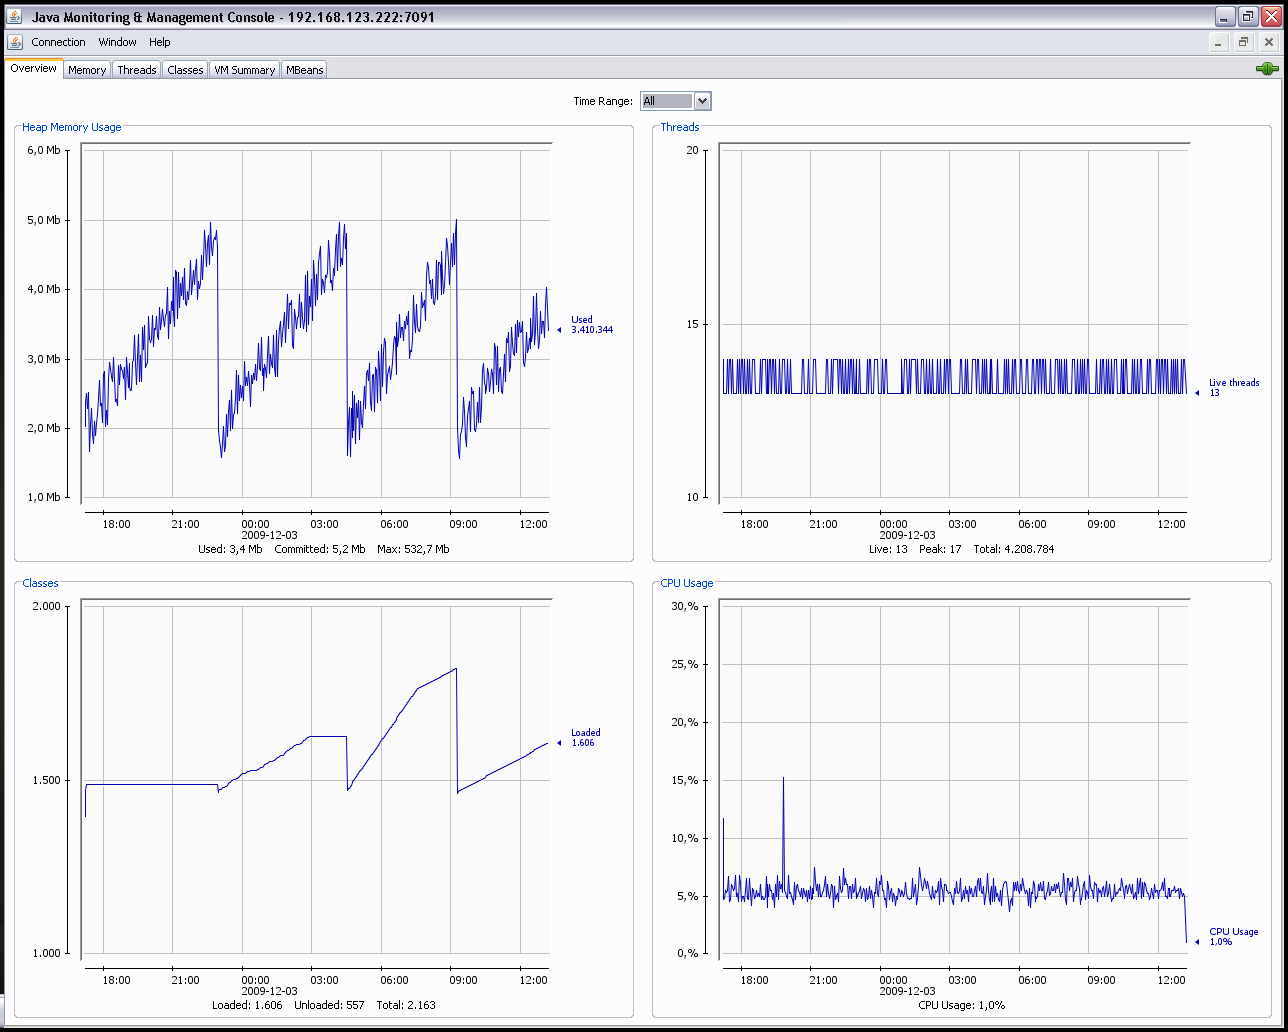
Task: Switch to the Threads tab
Action: point(137,70)
